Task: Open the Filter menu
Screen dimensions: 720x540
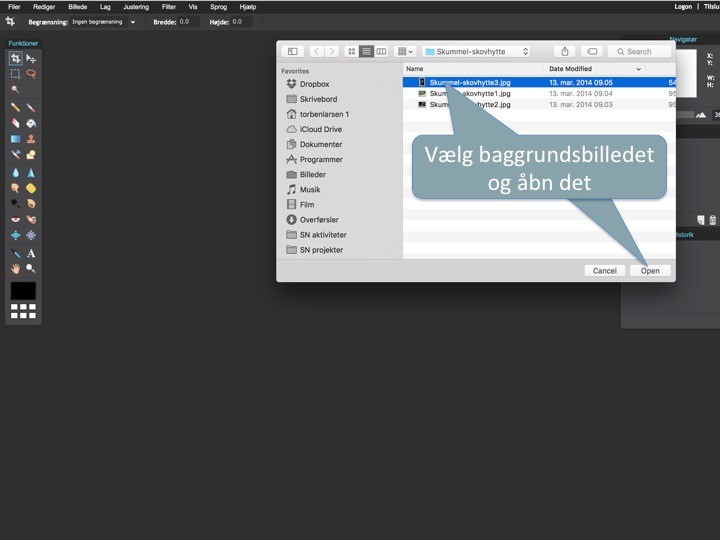Action: click(x=168, y=6)
